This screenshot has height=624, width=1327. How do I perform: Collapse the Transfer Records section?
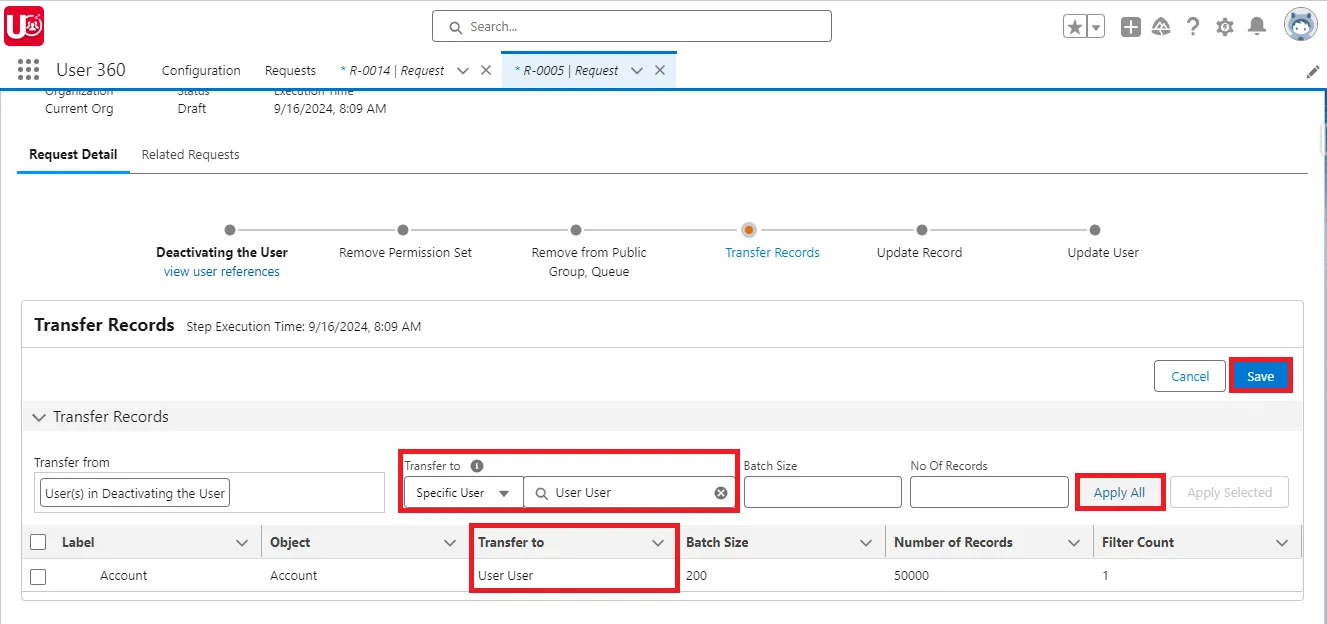[38, 417]
